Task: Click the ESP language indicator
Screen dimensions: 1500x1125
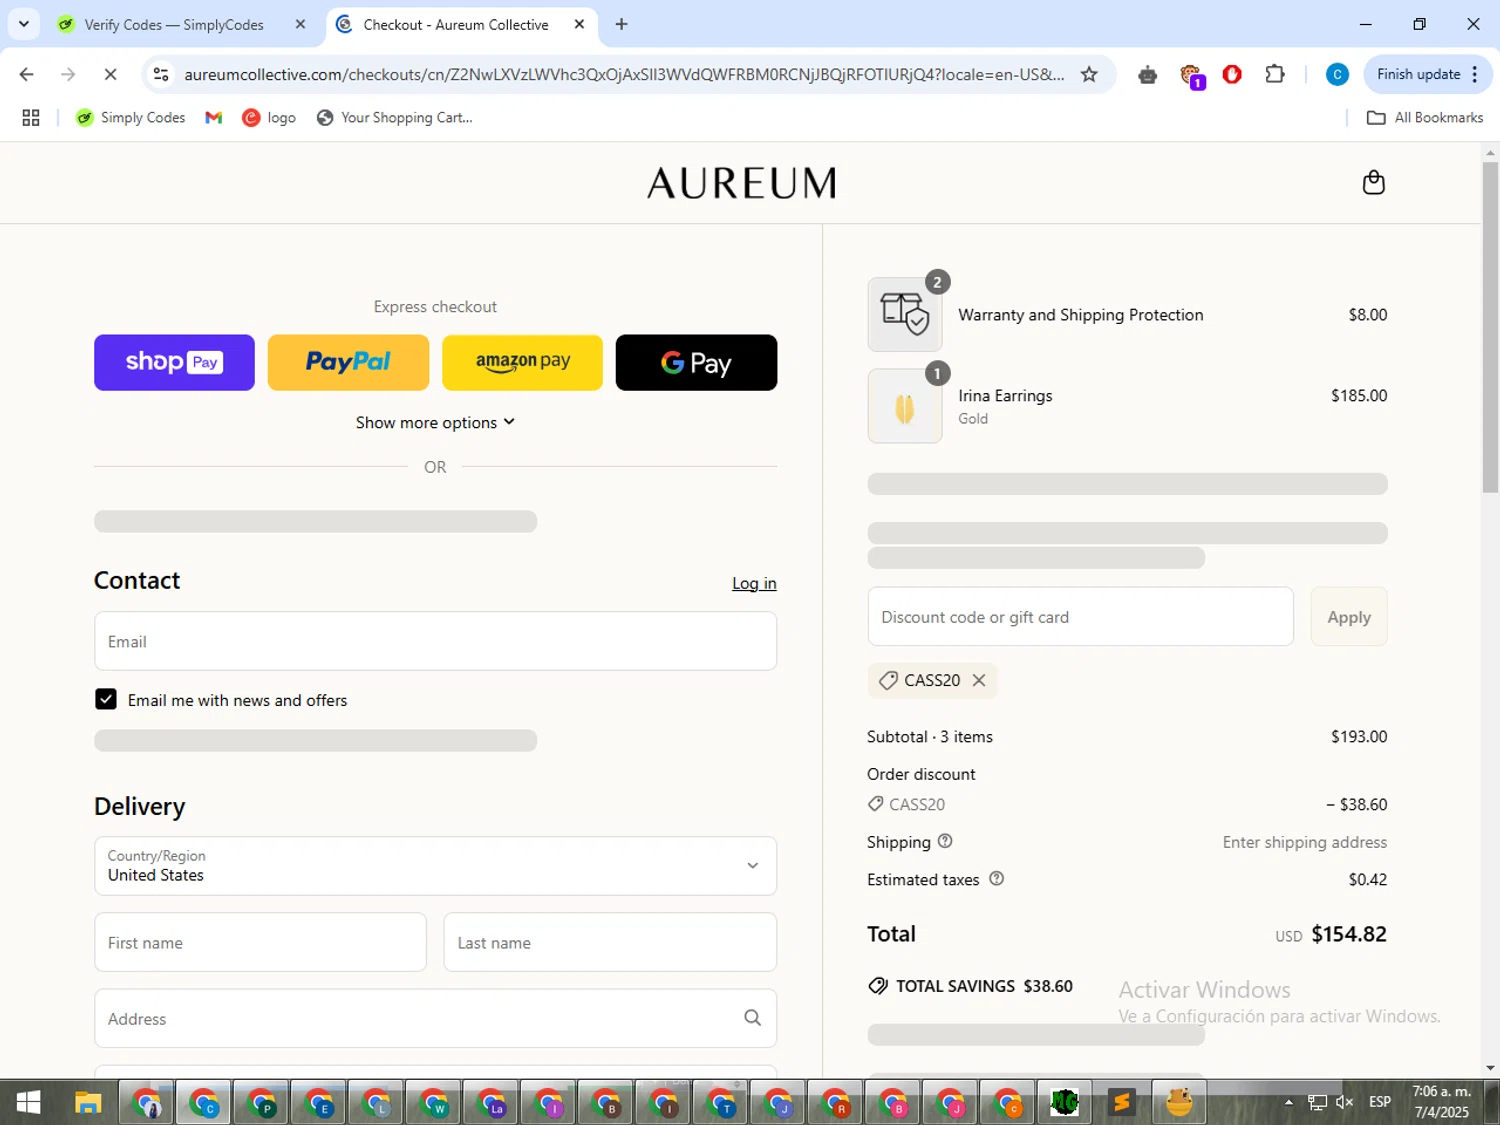Action: 1380,1102
